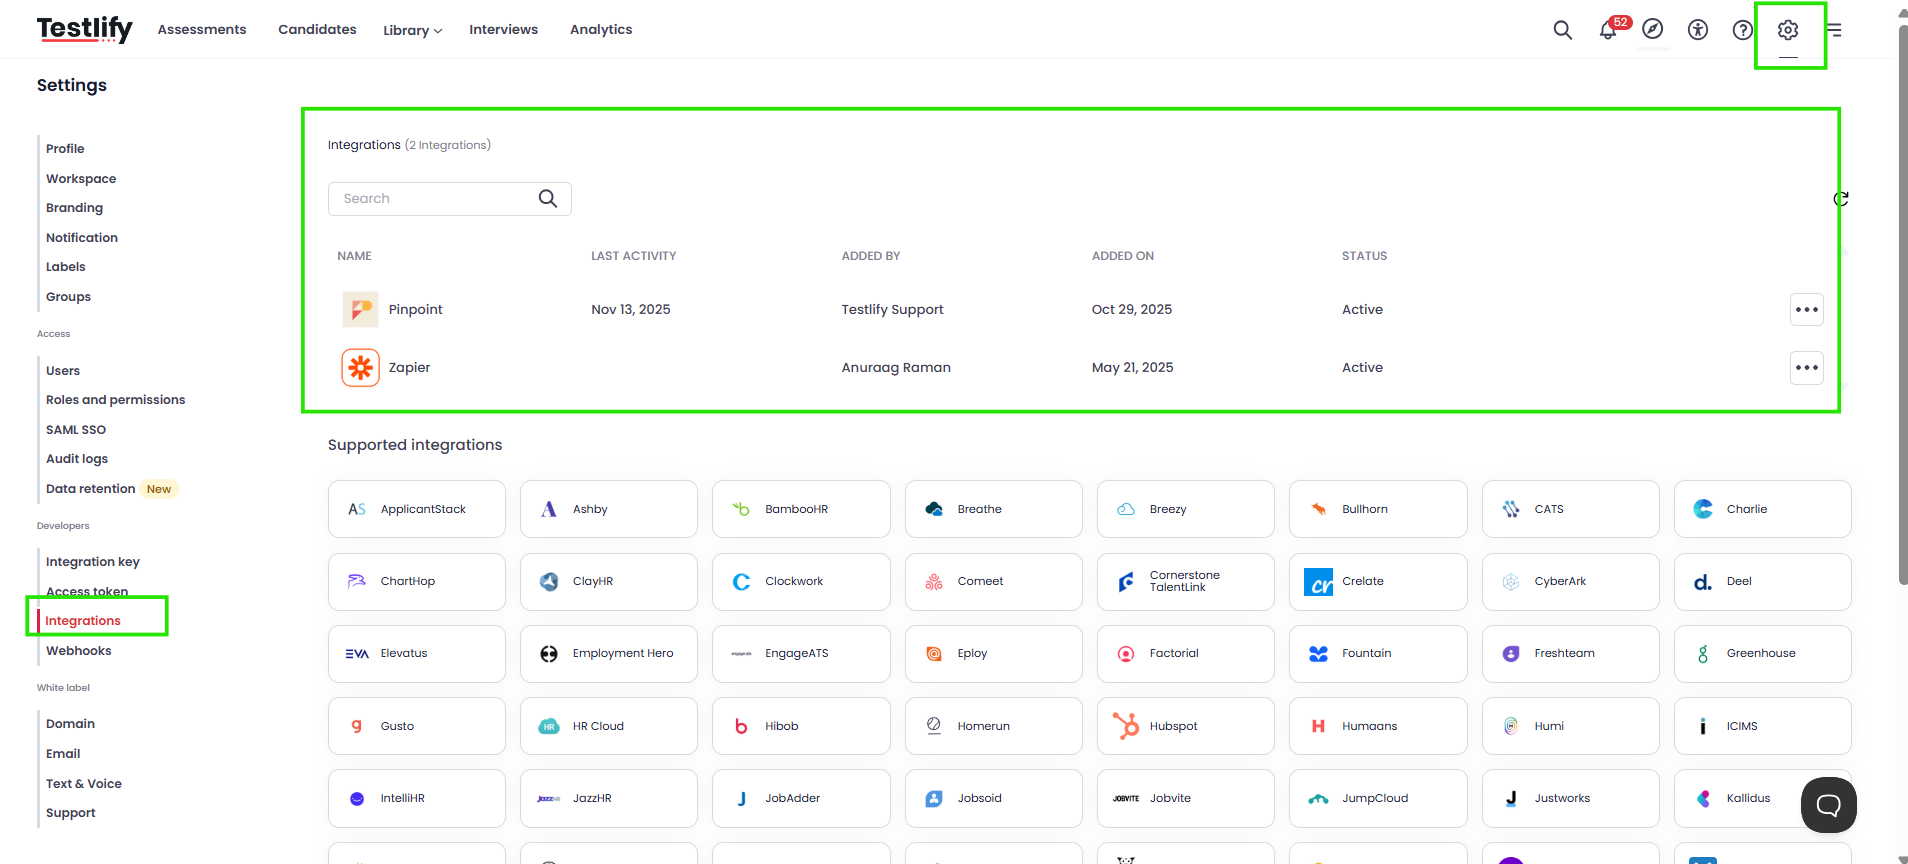Image resolution: width=1908 pixels, height=864 pixels.
Task: Open Workspace settings
Action: [81, 179]
